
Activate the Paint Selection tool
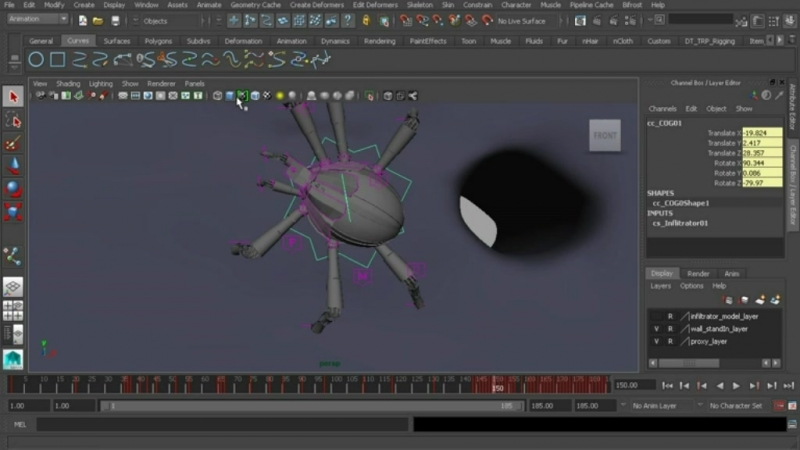pos(13,144)
